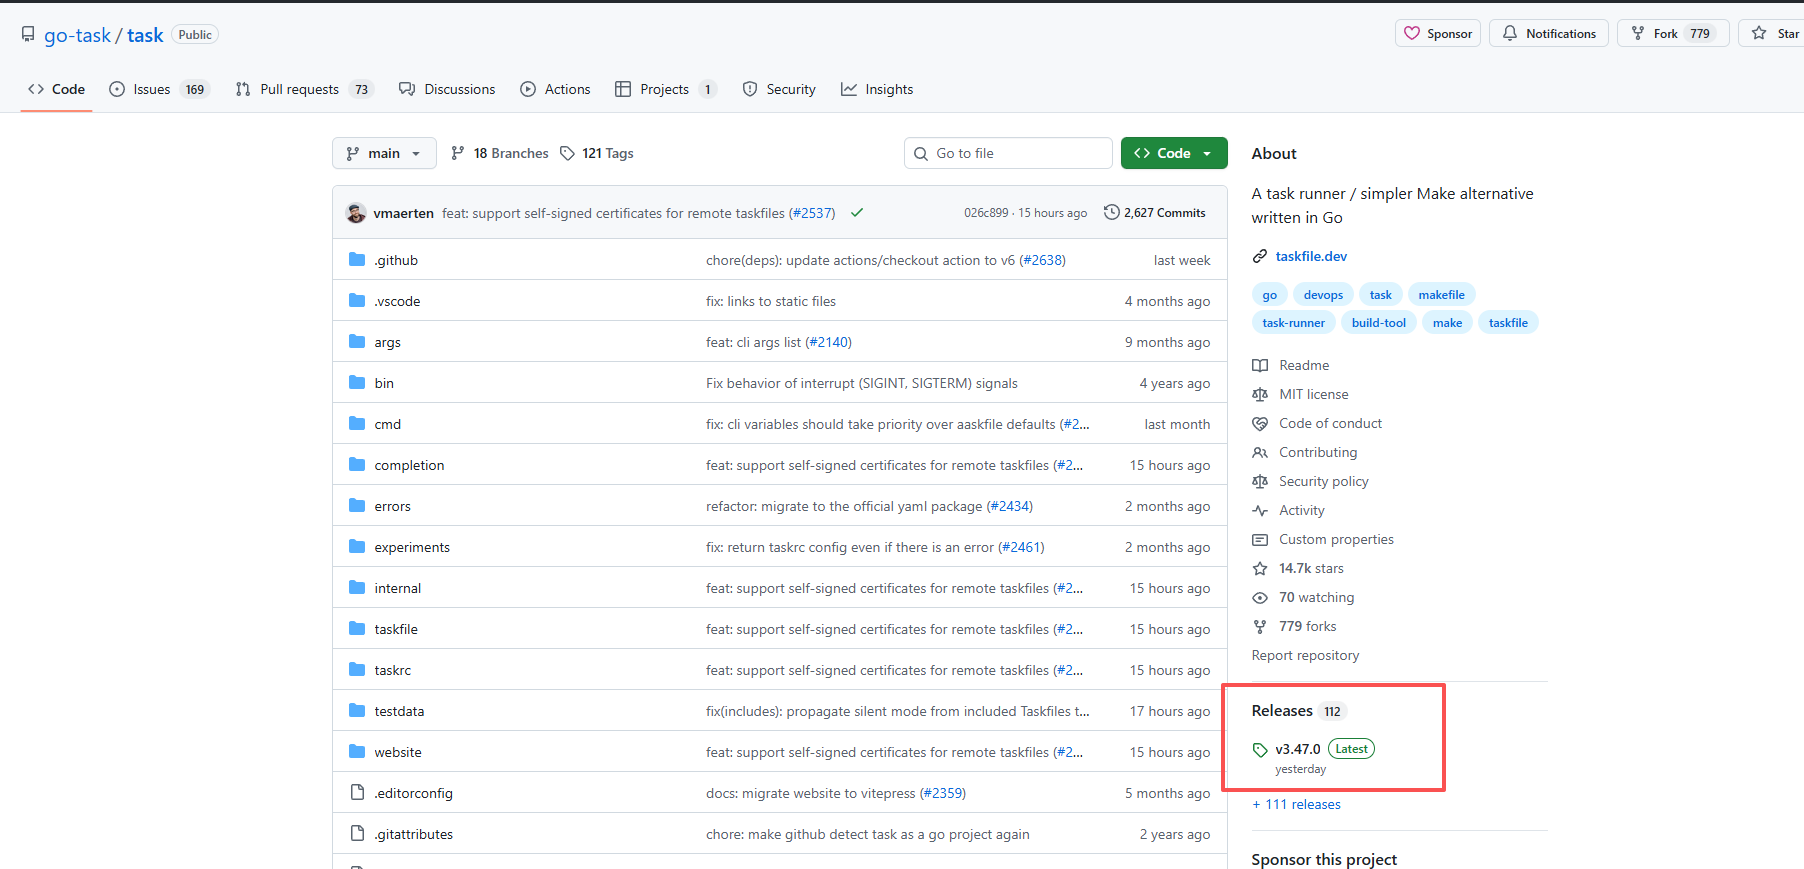Click the taskrc folder icon
The image size is (1804, 869).
[x=357, y=670]
